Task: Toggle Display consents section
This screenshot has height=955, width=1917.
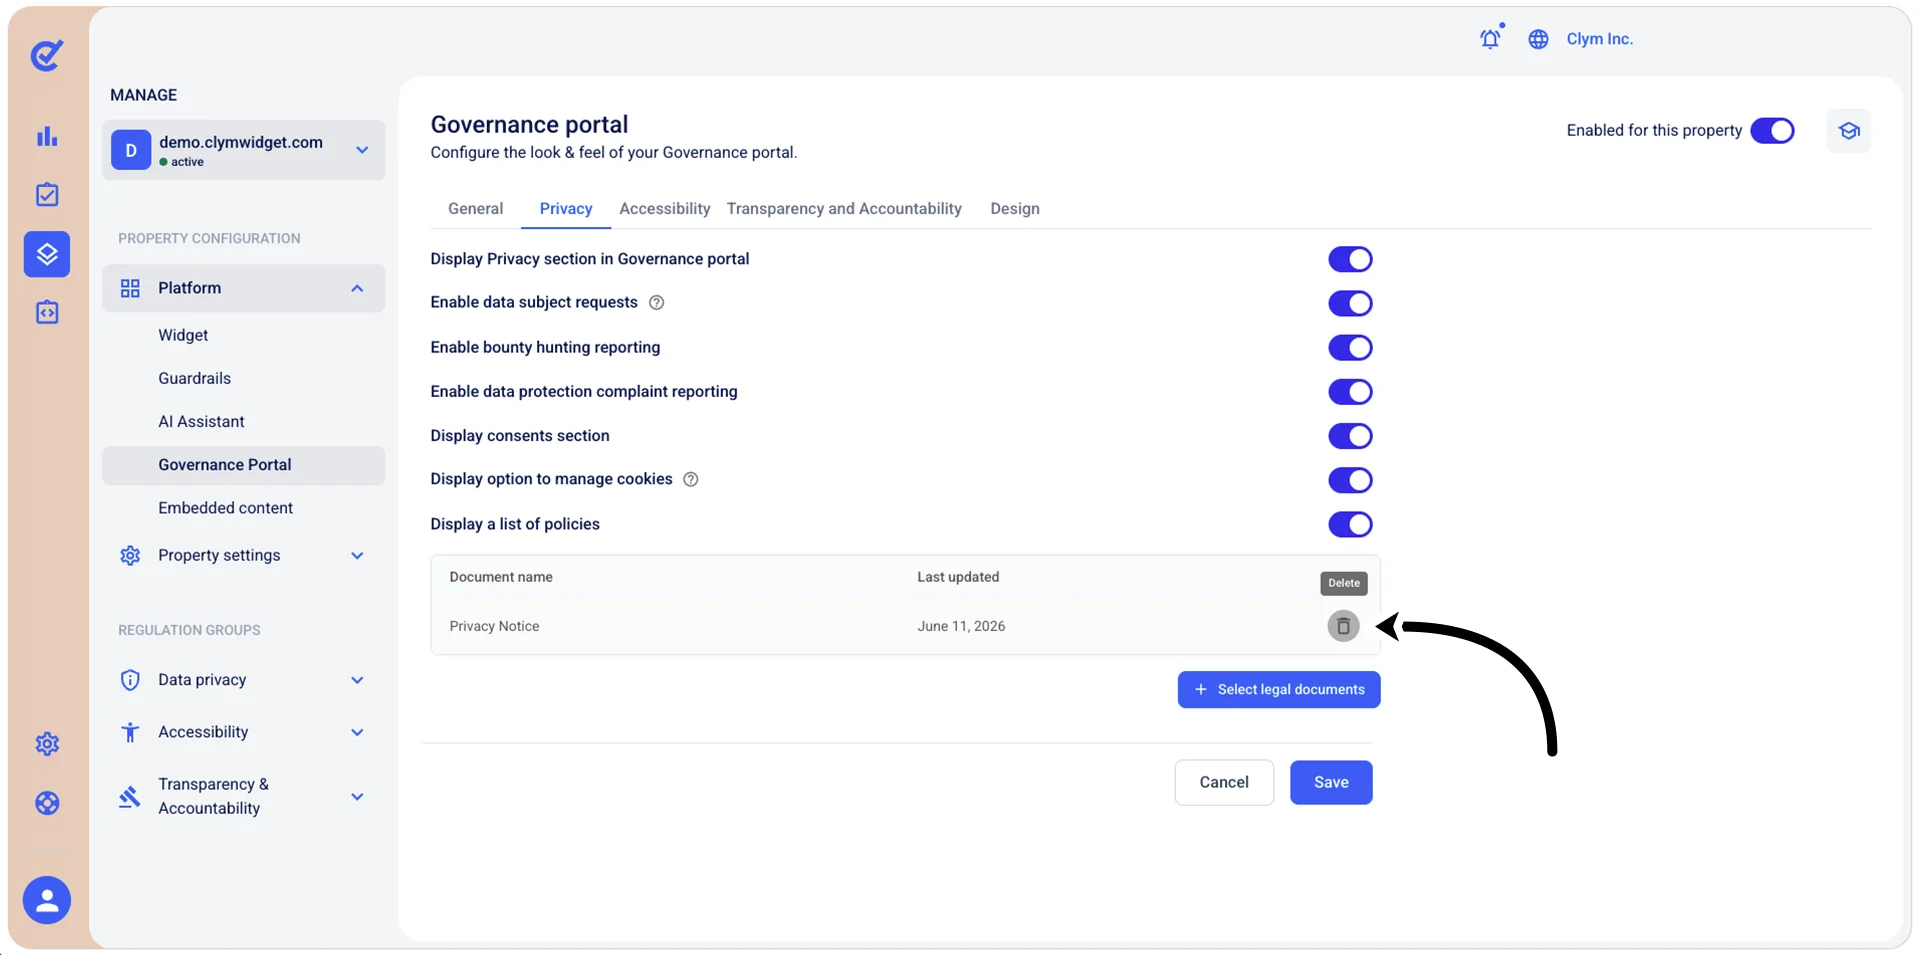Action: point(1350,436)
